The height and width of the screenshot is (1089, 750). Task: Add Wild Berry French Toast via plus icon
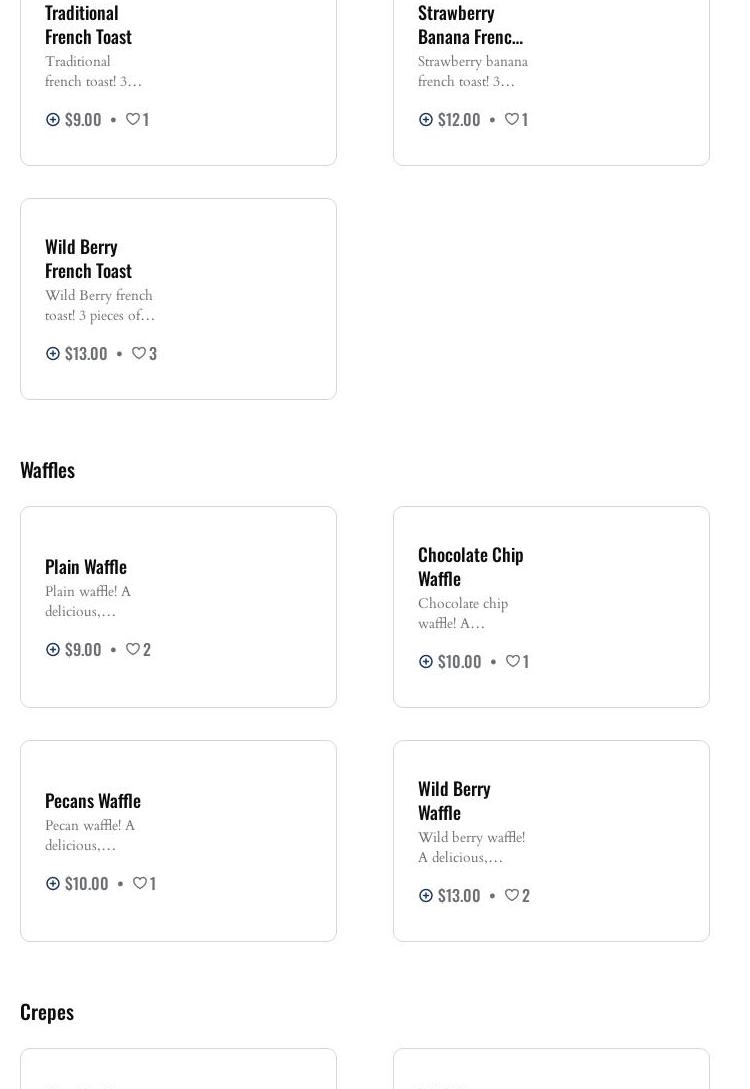pos(53,353)
